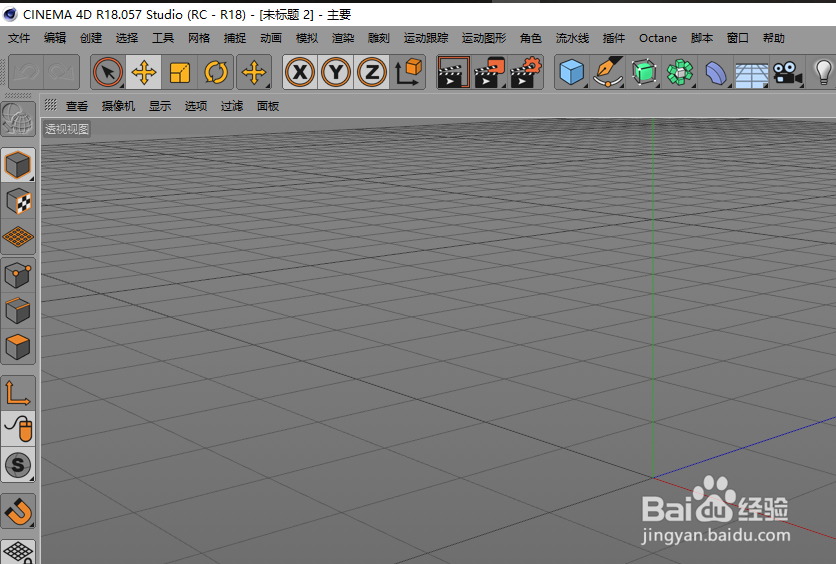The height and width of the screenshot is (564, 836).
Task: Open the viewport 查看 menu
Action: tap(77, 106)
